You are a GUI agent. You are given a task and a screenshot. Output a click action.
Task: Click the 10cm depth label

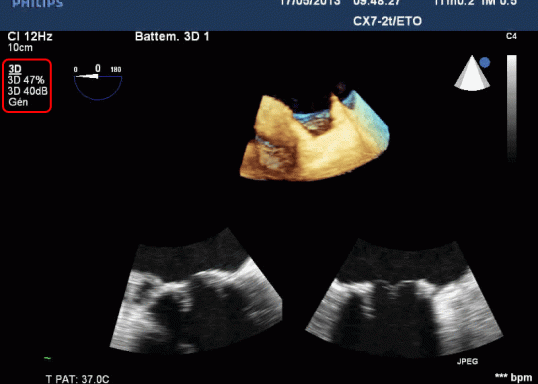[x=20, y=47]
